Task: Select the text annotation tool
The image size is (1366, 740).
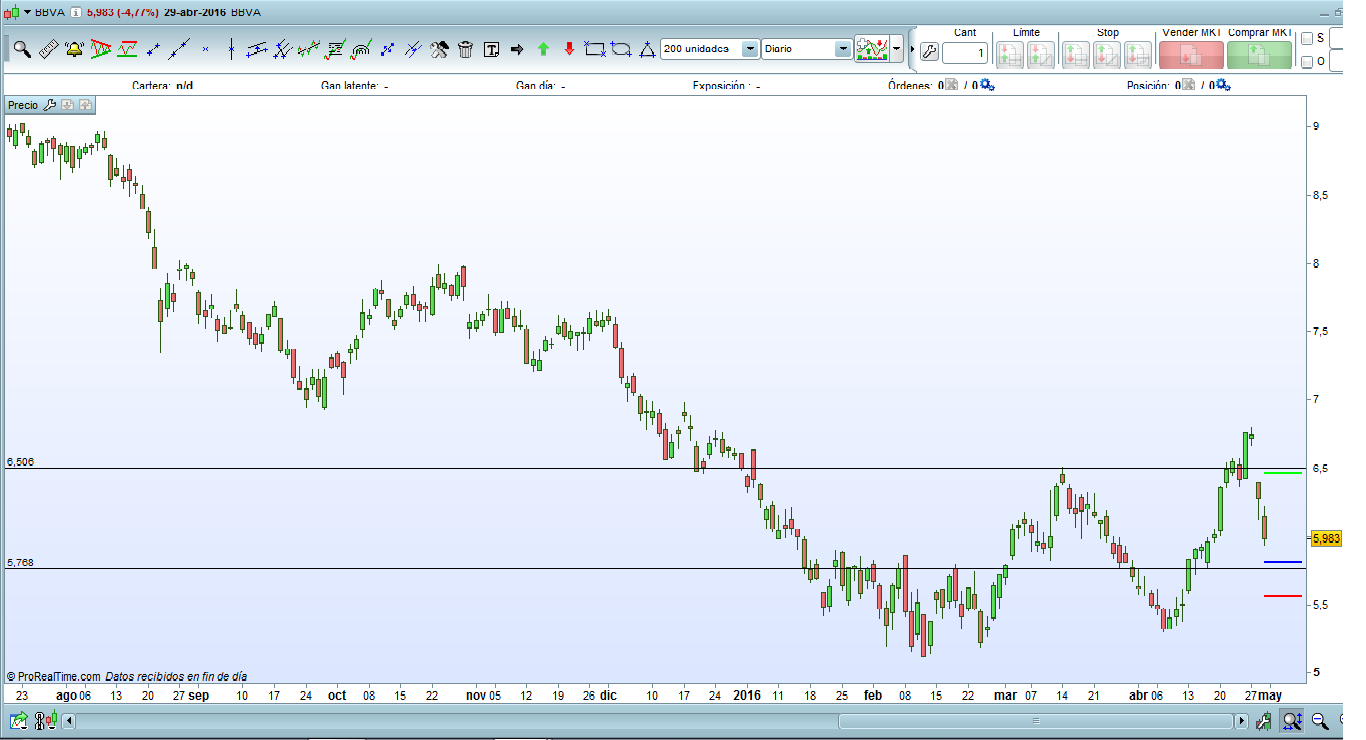Action: (491, 48)
